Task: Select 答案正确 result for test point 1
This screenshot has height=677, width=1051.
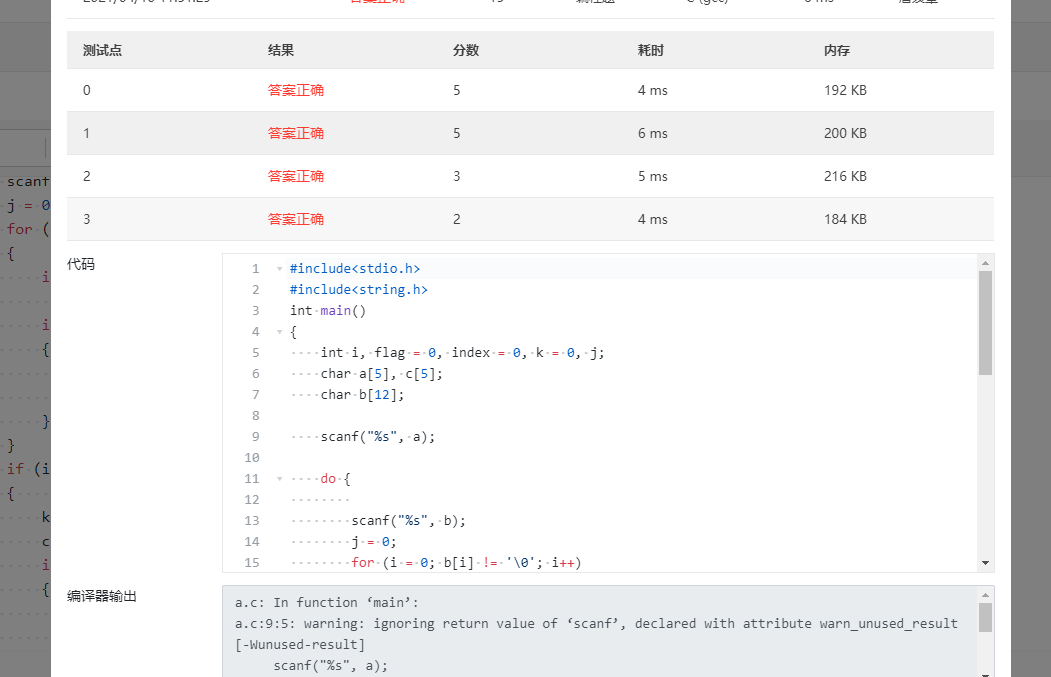Action: coord(296,133)
